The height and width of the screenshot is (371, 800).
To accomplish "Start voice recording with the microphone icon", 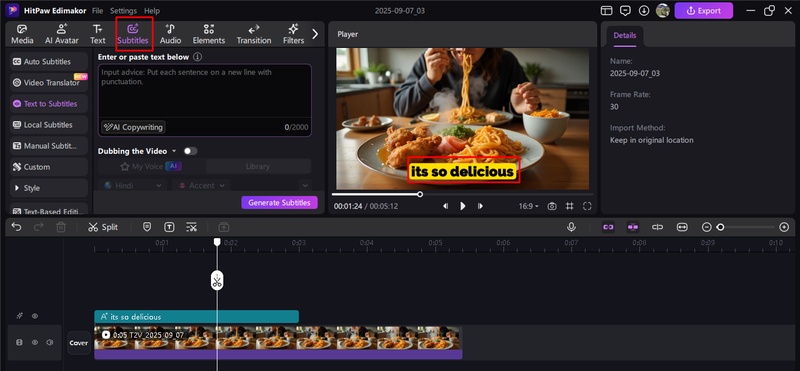I will (571, 227).
